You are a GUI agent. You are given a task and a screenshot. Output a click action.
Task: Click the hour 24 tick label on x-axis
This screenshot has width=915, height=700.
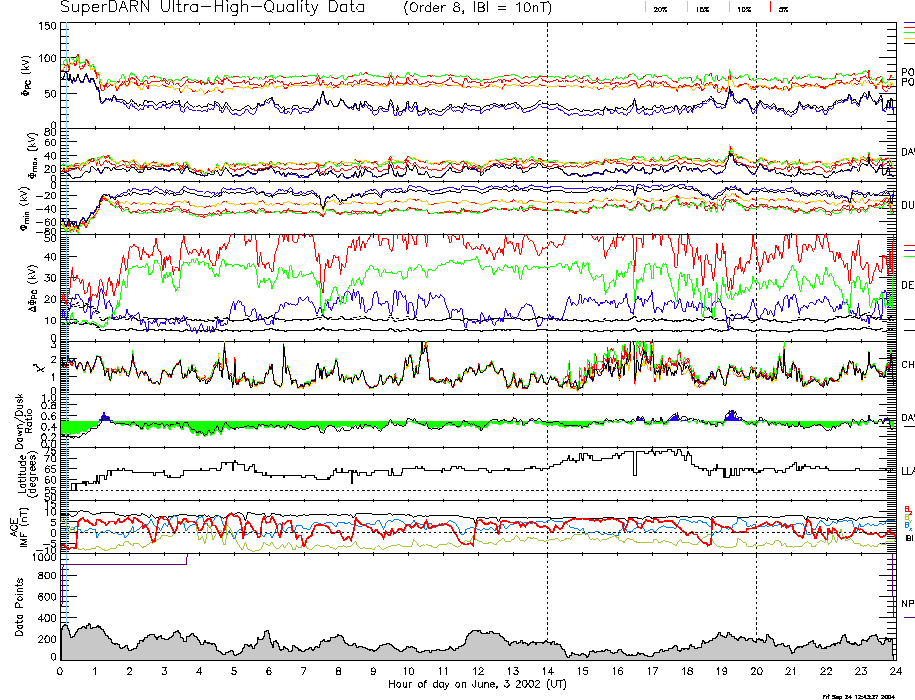pos(895,672)
